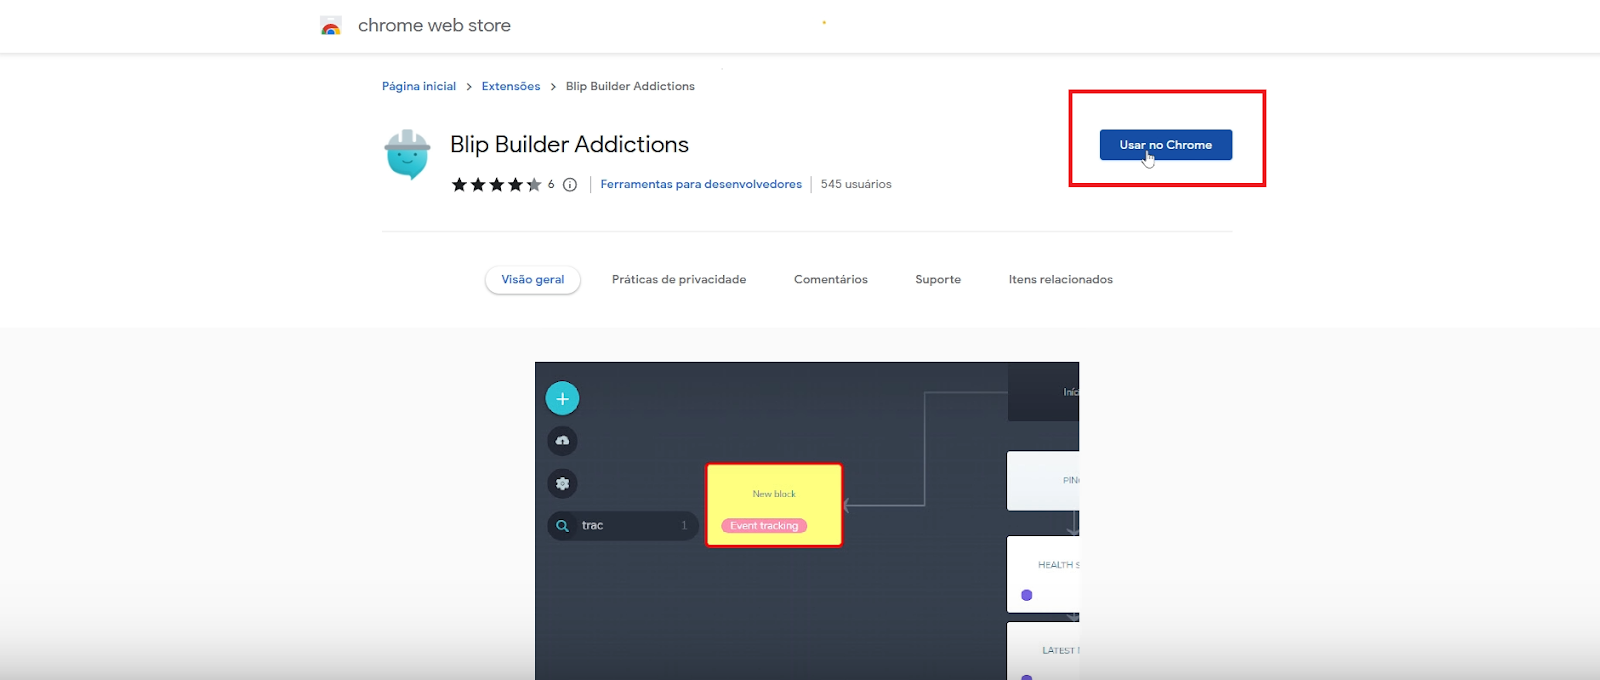Click the 545 usuários text
The image size is (1600, 680).
(856, 185)
